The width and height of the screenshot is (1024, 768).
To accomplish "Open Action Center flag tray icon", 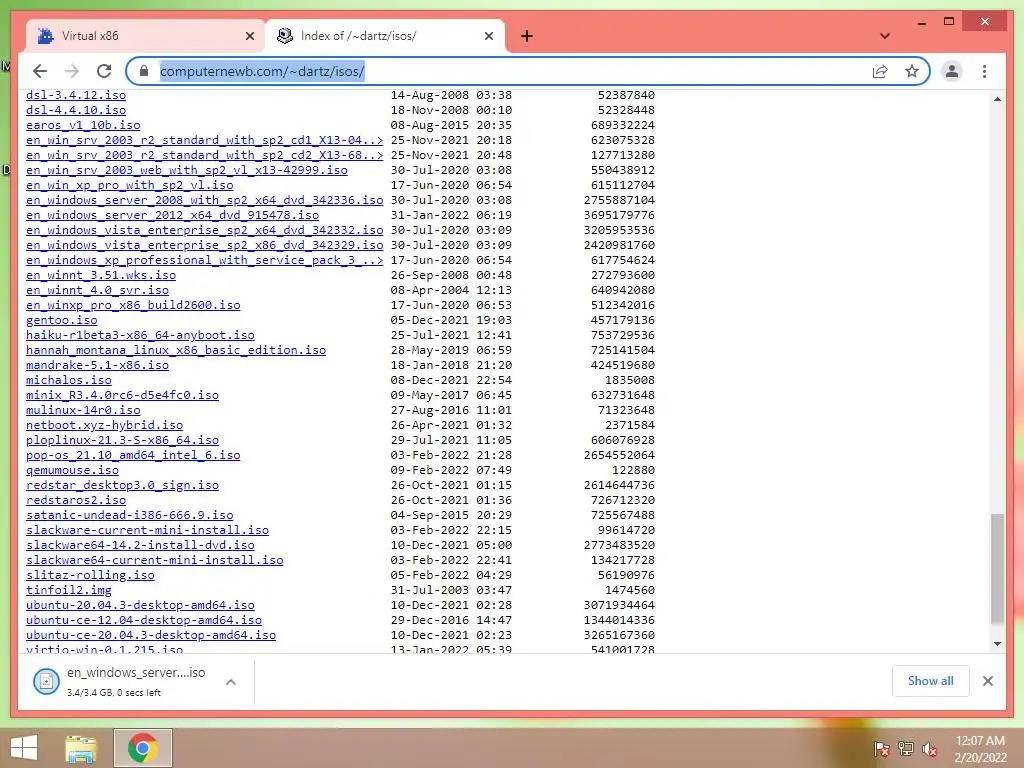I will [881, 748].
